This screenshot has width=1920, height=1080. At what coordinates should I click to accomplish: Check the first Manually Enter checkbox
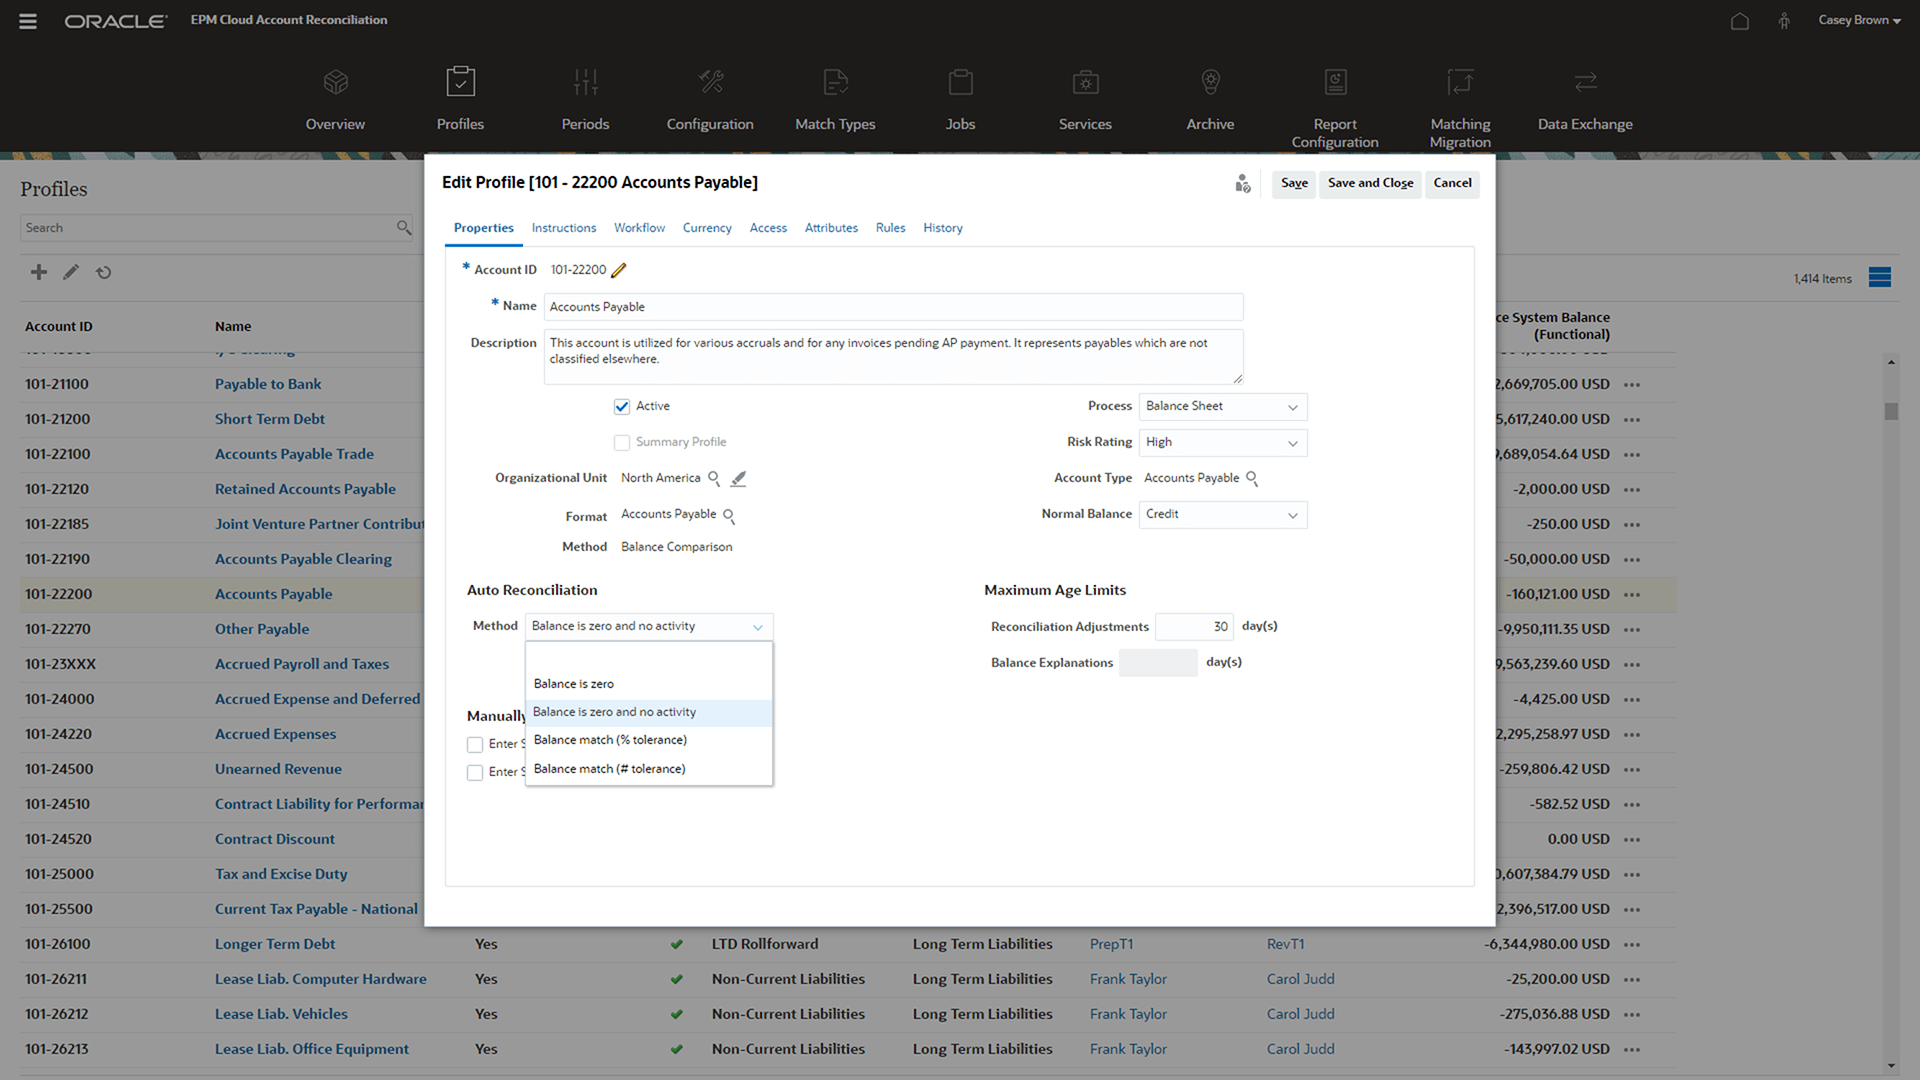pos(475,744)
